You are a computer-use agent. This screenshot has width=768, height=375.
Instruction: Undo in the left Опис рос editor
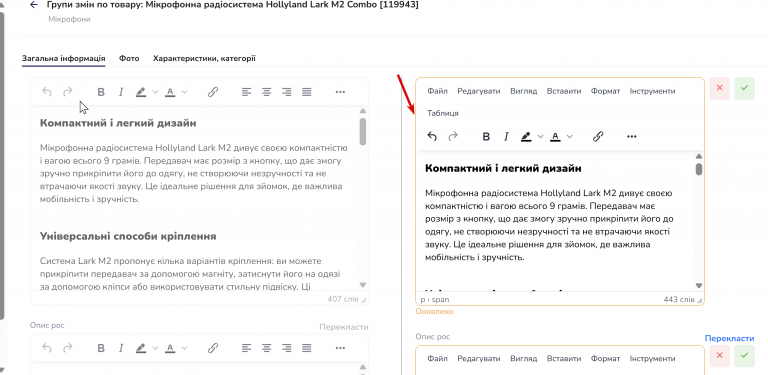pos(47,348)
